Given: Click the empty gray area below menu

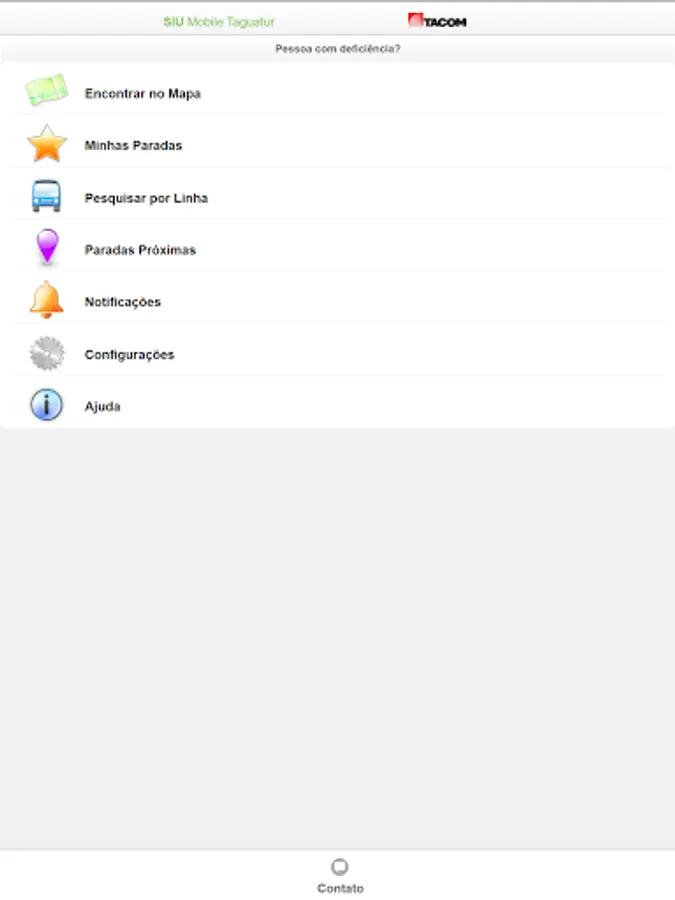Looking at the screenshot, I should (338, 637).
